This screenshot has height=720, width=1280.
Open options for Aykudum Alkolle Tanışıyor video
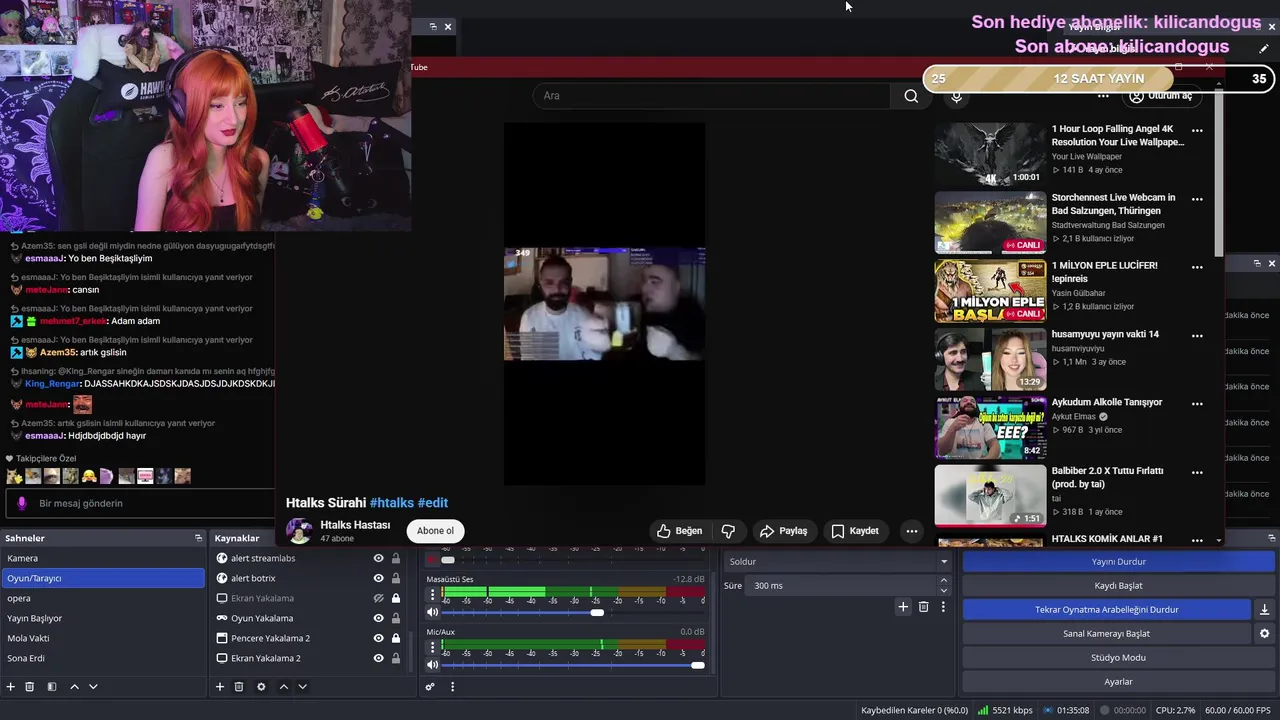click(x=1197, y=403)
